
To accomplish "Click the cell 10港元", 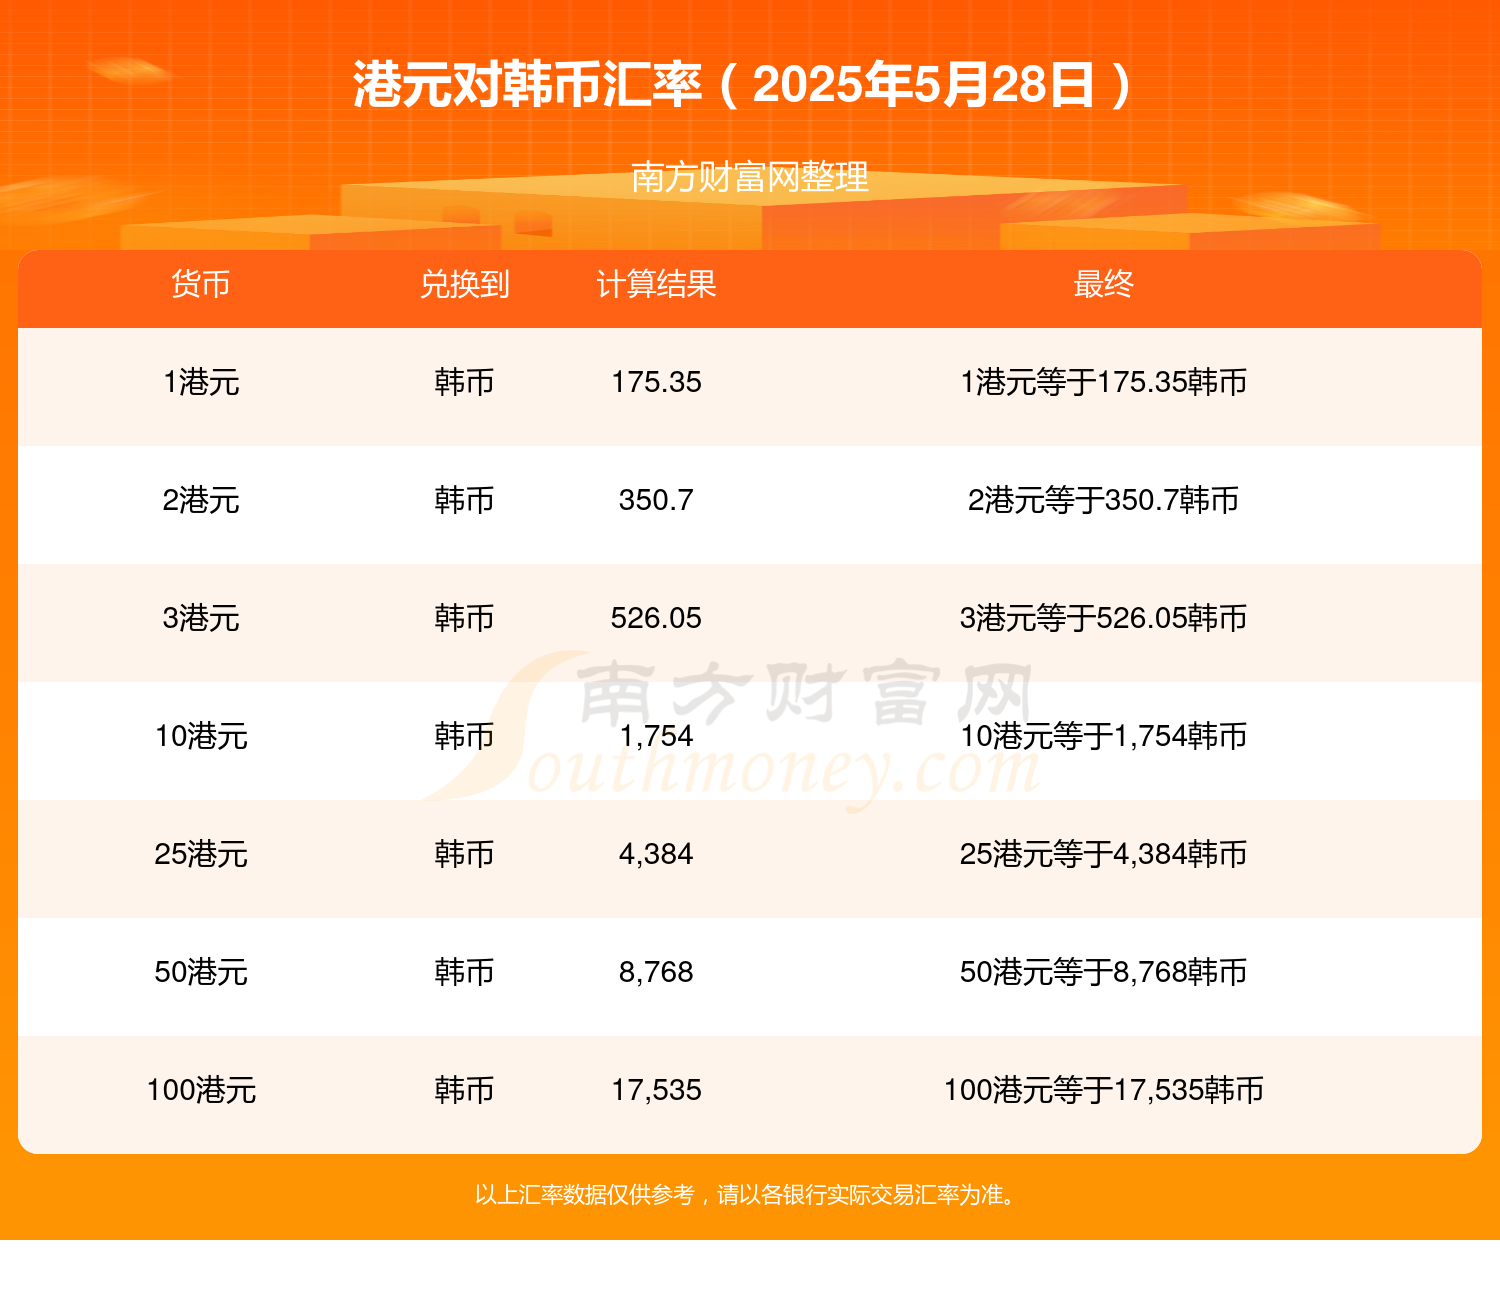I will pyautogui.click(x=201, y=736).
